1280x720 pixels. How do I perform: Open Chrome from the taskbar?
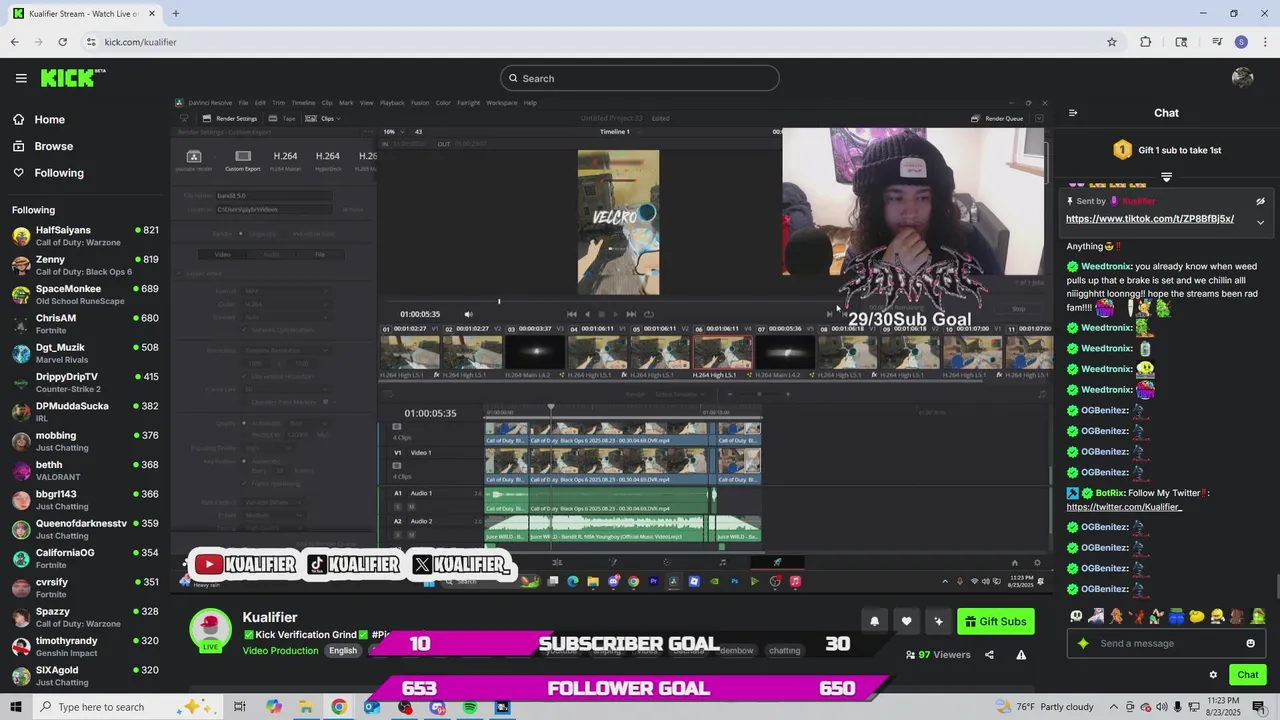click(x=339, y=707)
